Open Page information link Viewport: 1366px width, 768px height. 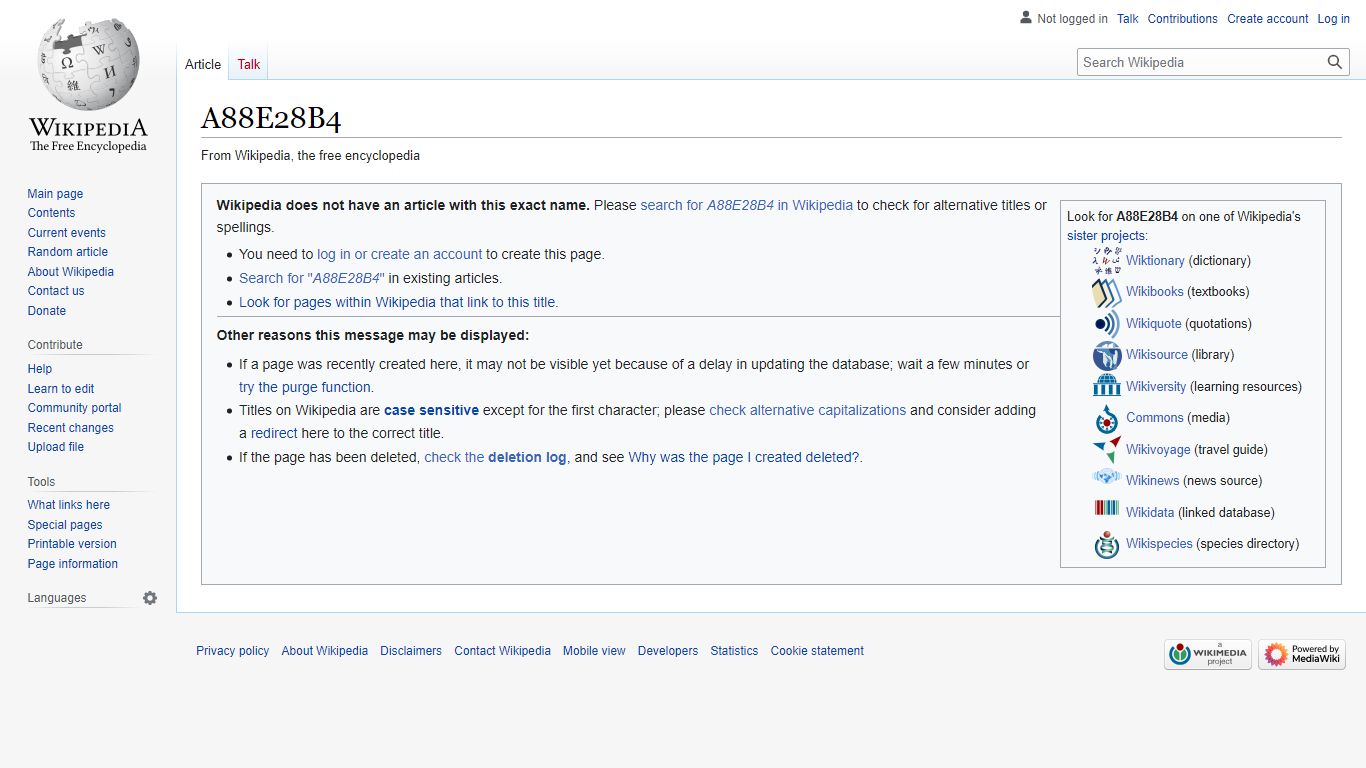[73, 564]
